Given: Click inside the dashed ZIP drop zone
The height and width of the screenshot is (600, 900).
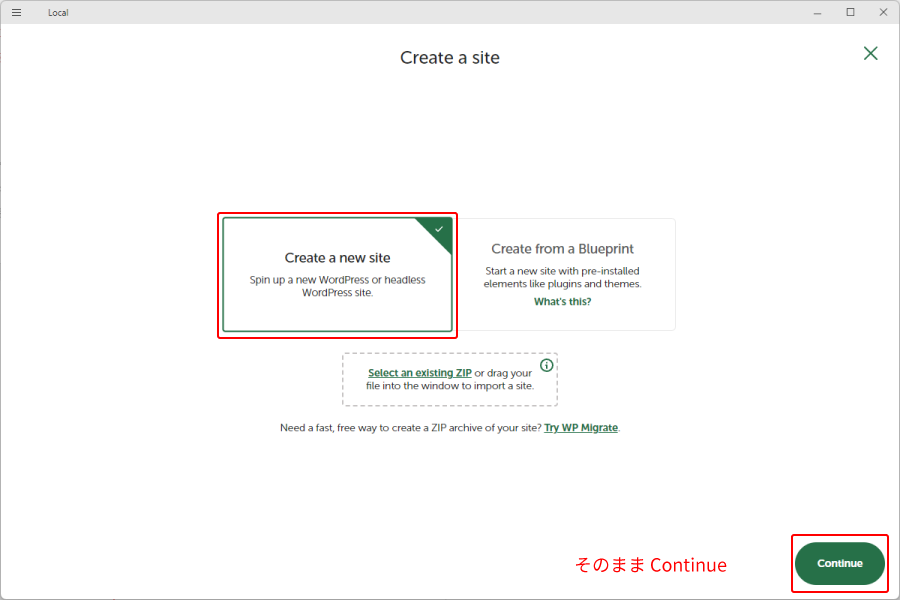Looking at the screenshot, I should [450, 394].
